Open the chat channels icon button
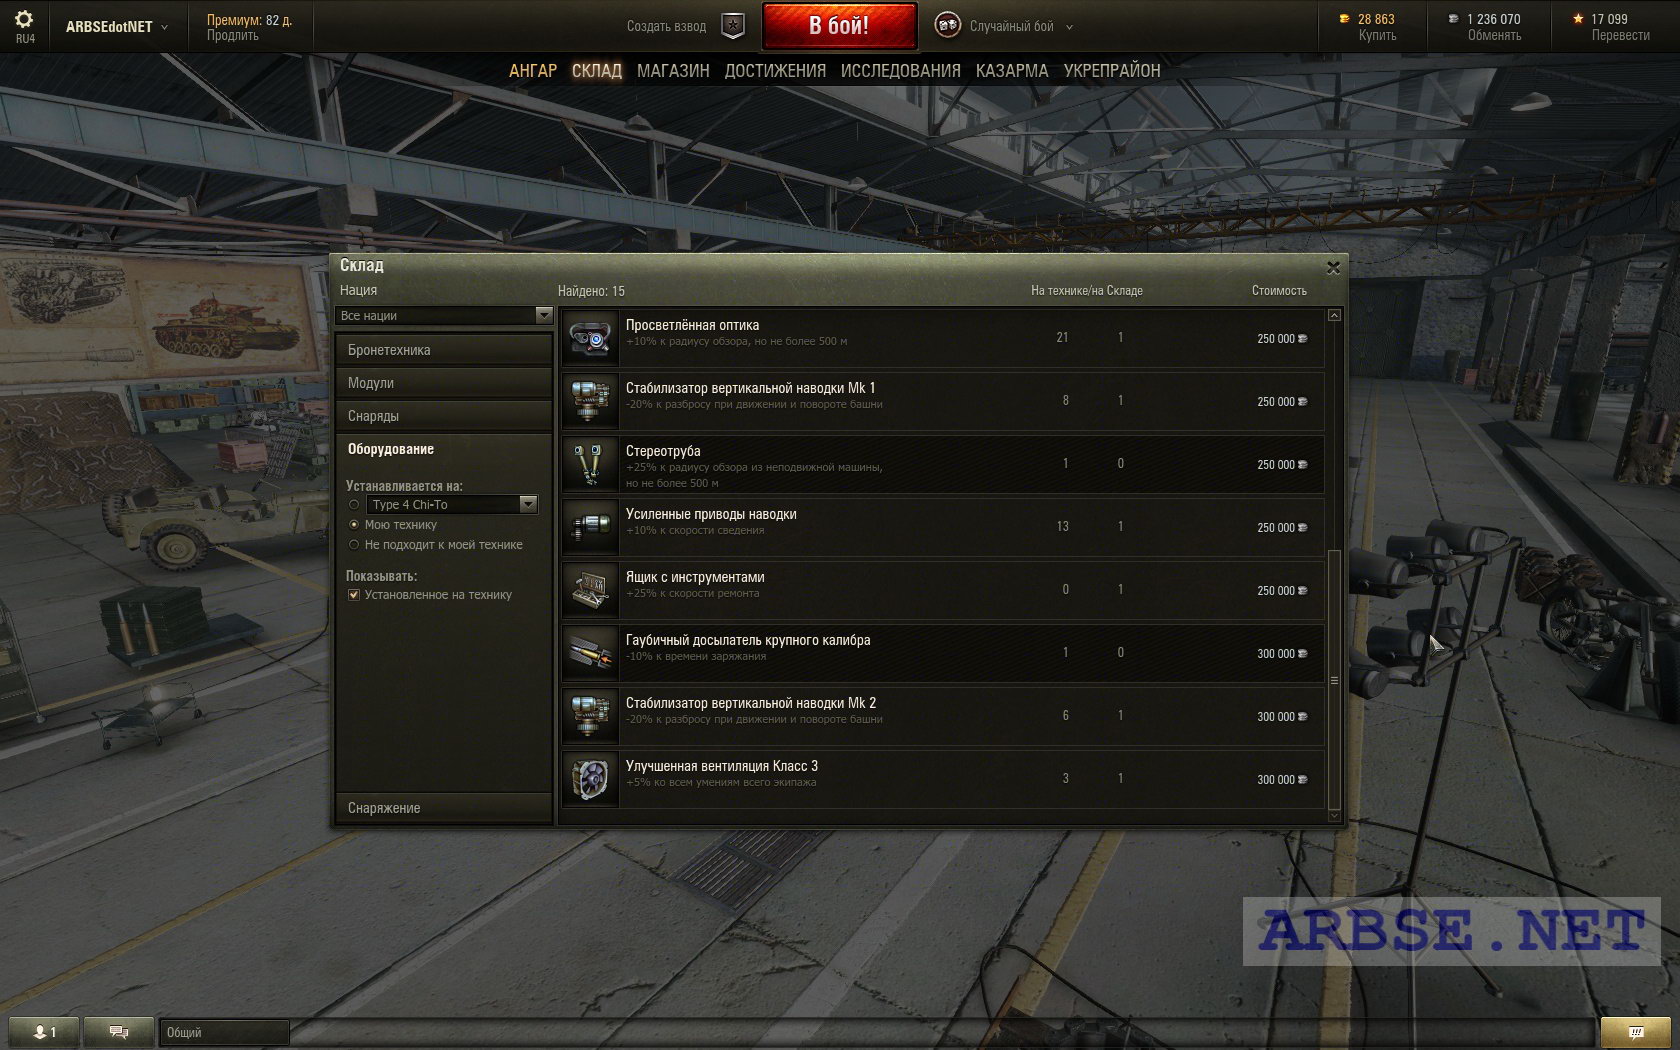 point(119,1032)
